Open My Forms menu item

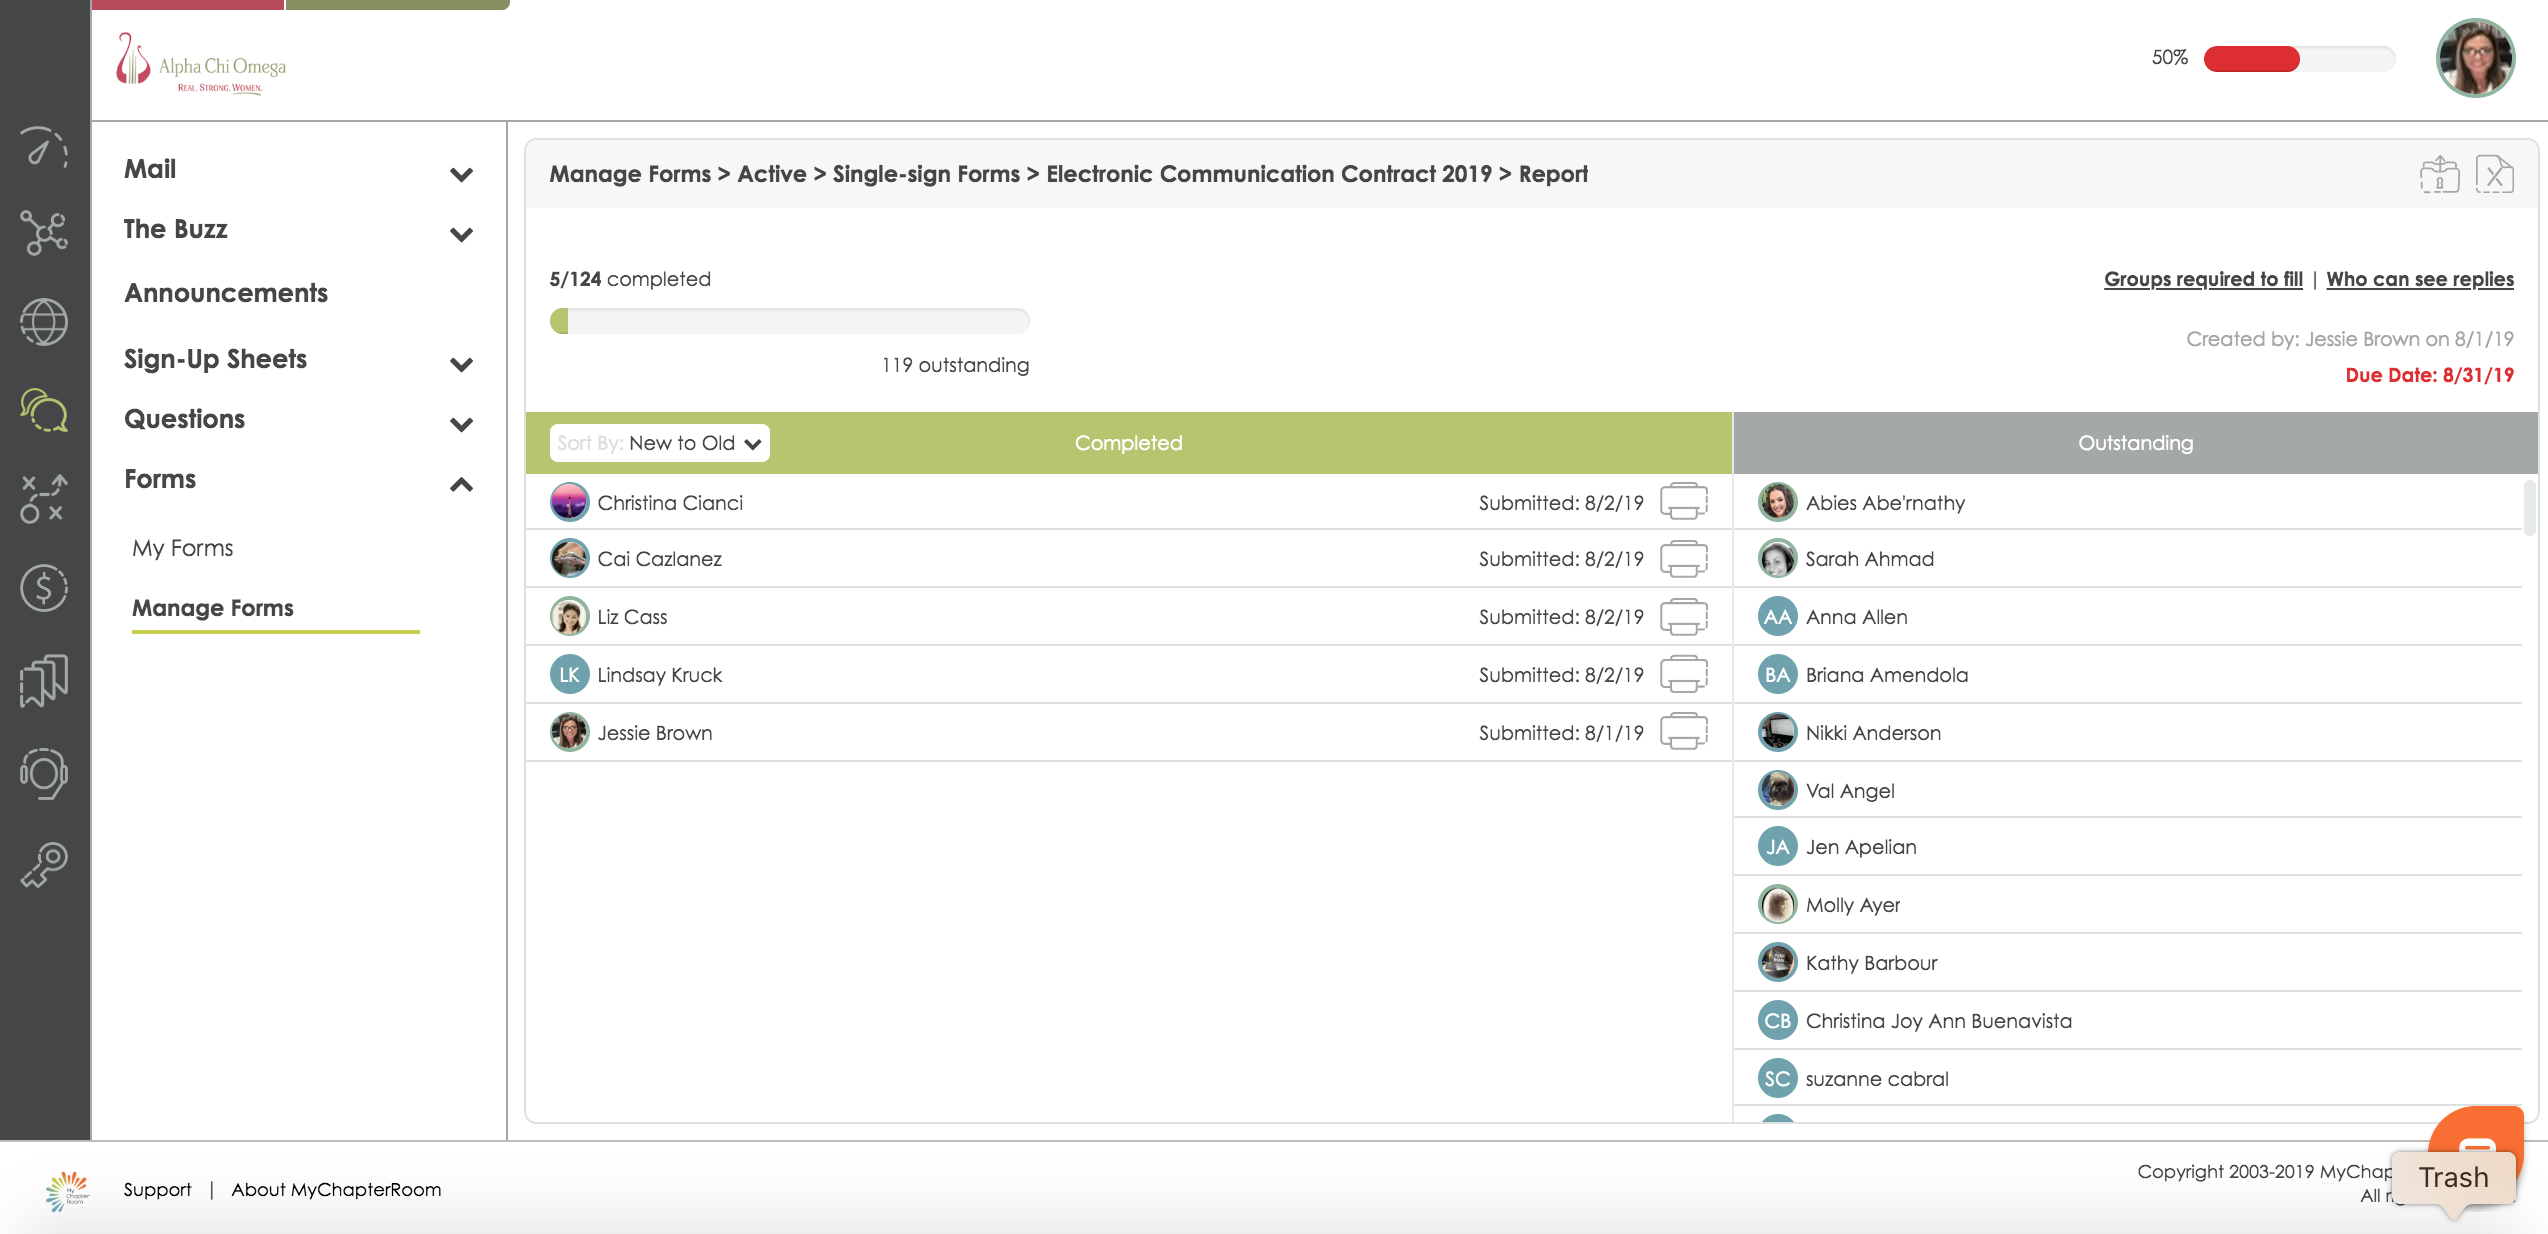183,548
